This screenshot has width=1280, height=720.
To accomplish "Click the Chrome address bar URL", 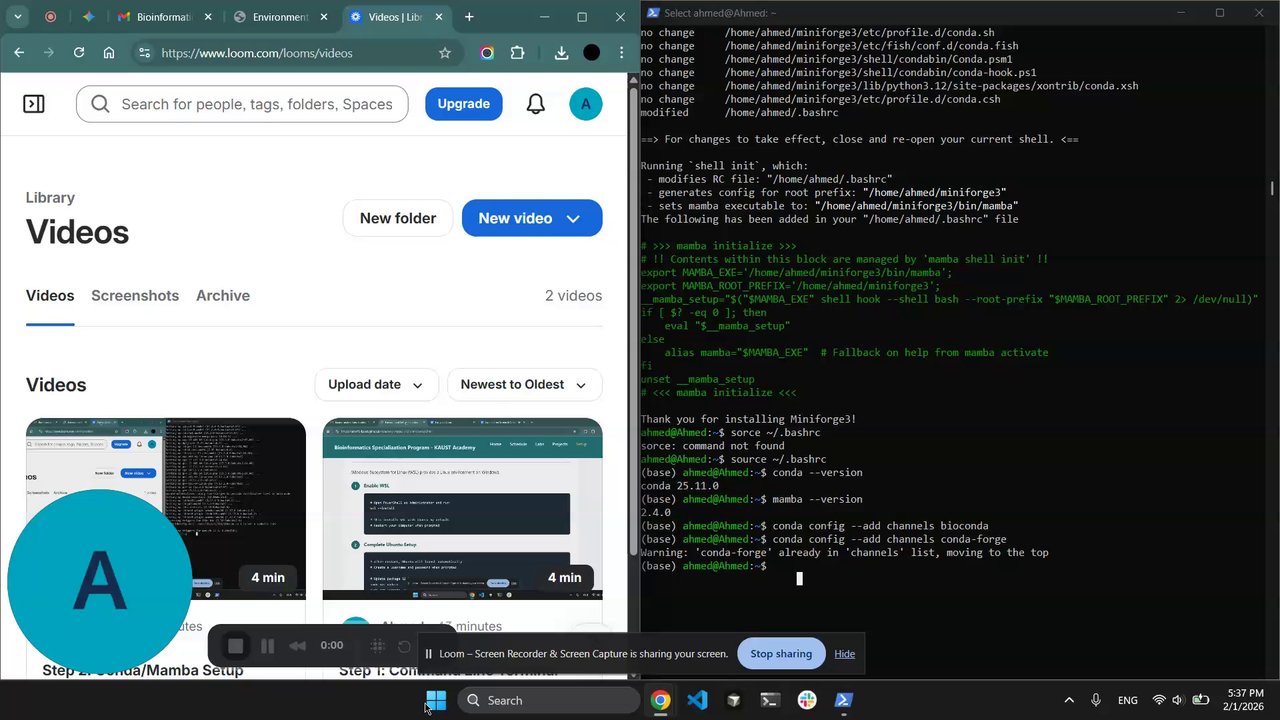I will click(257, 53).
